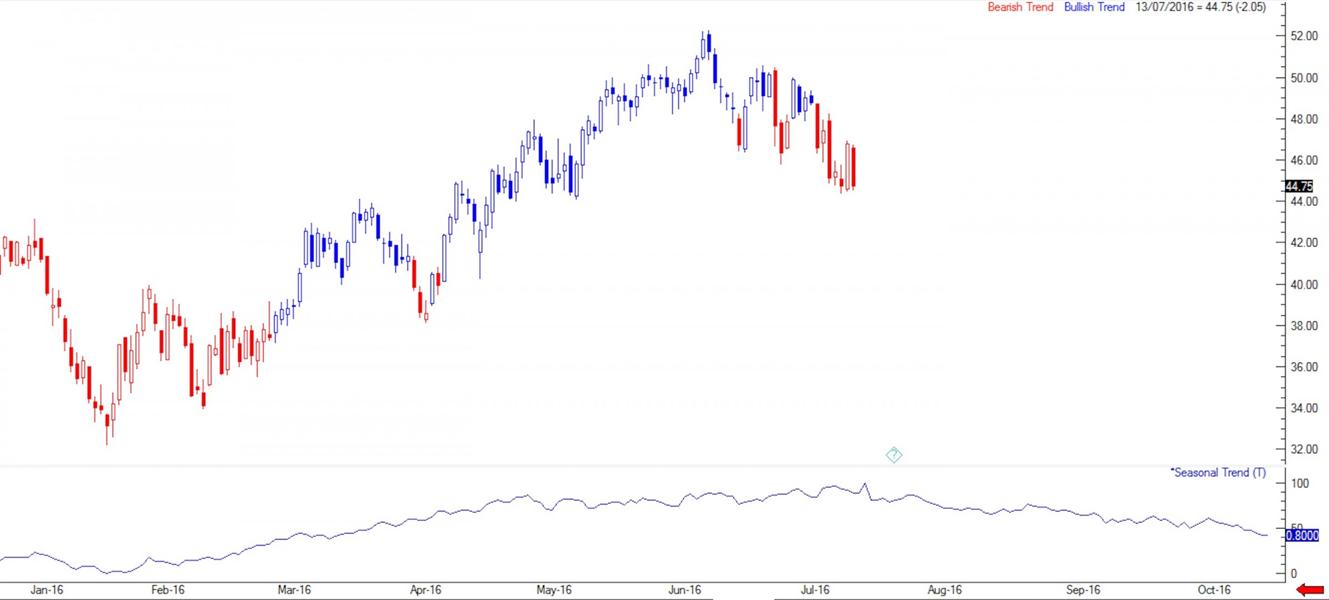This screenshot has height=600, width=1329.
Task: Click the Jan-16 date axis label
Action: pos(46,590)
